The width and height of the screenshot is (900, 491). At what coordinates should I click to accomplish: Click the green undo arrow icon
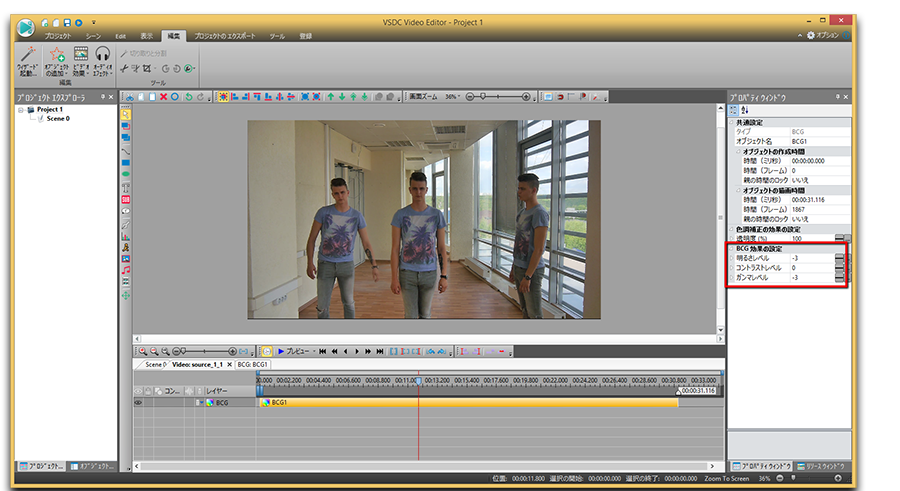click(x=187, y=97)
